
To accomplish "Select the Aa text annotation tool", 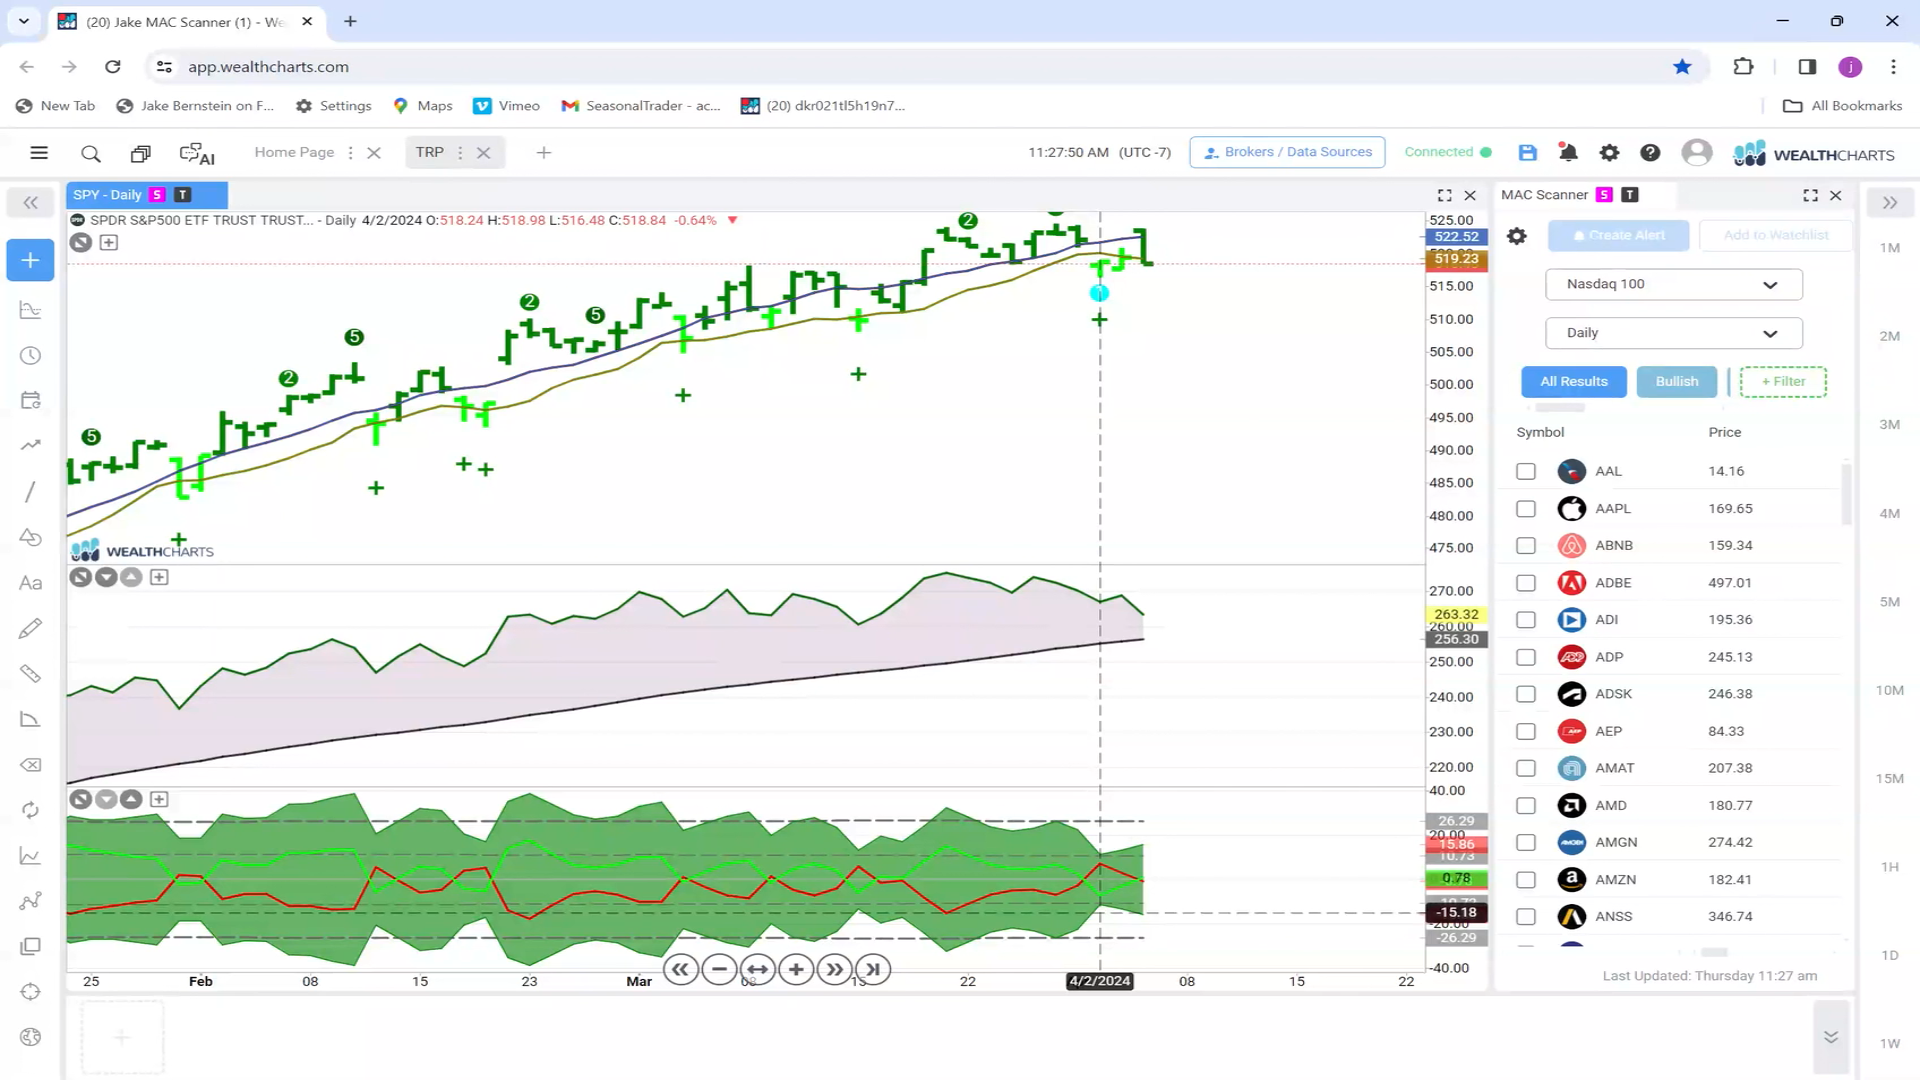I will 30,583.
